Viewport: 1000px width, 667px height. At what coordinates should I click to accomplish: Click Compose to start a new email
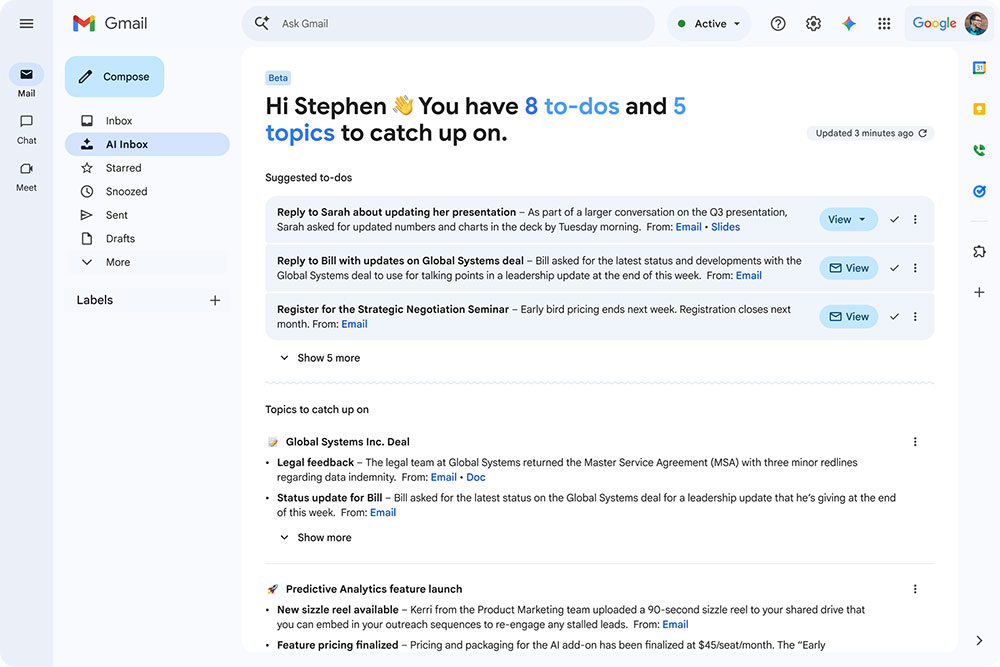point(114,76)
